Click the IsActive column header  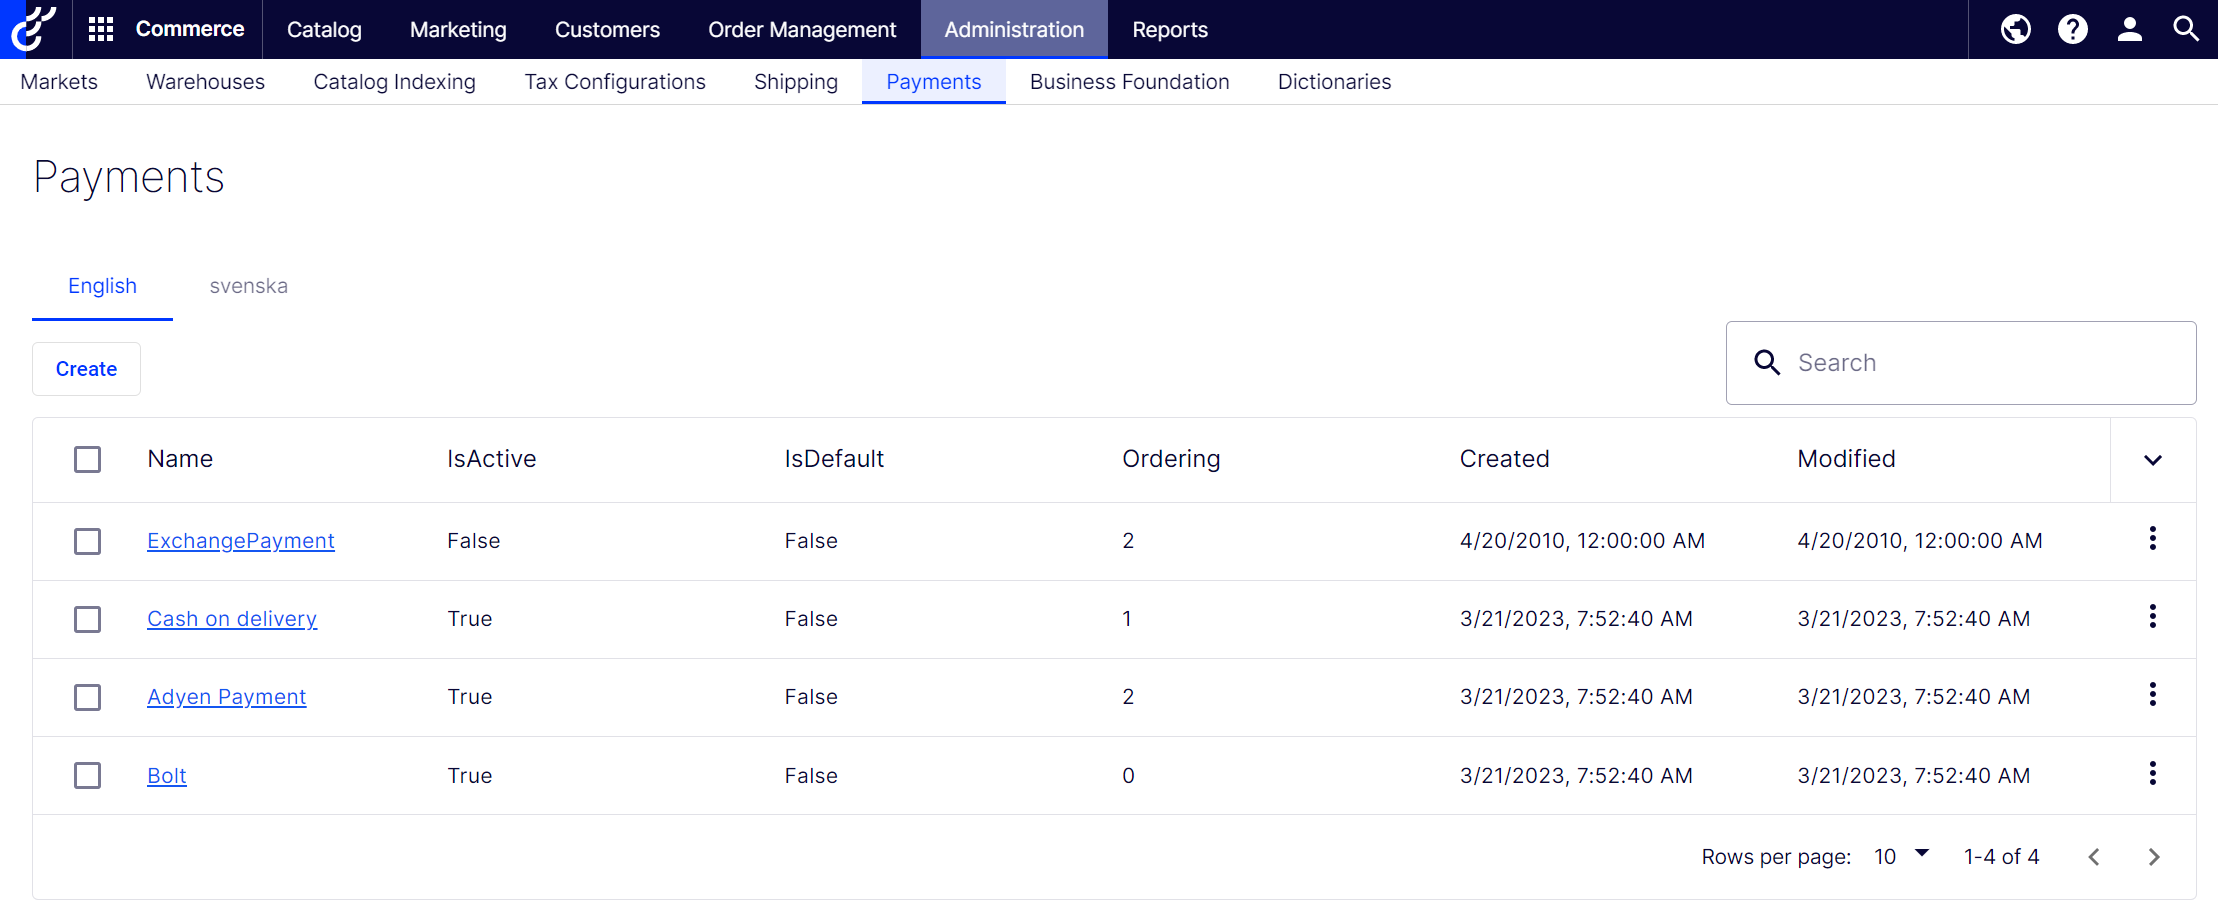pos(491,459)
